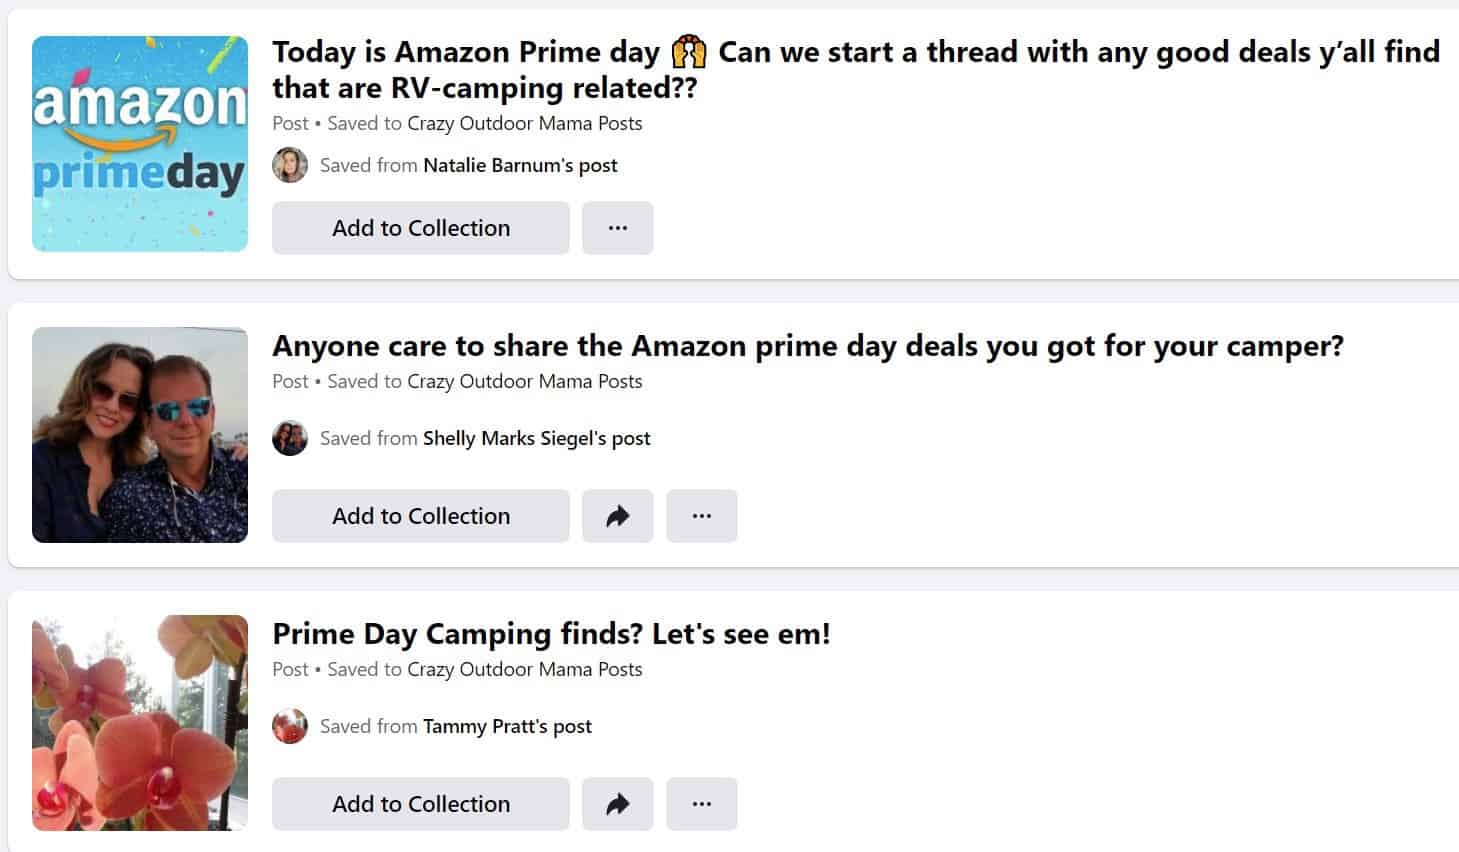Click Tammy Pratt's profile avatar

tap(289, 726)
